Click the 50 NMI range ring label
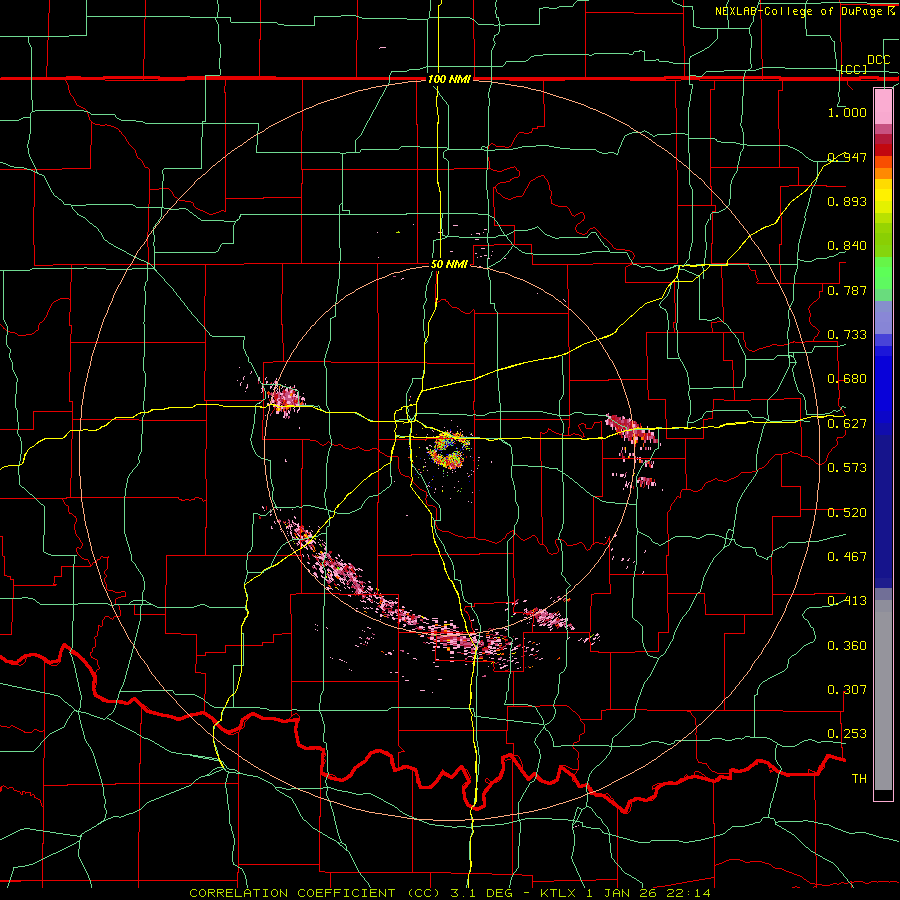Viewport: 900px width, 900px height. [x=449, y=264]
